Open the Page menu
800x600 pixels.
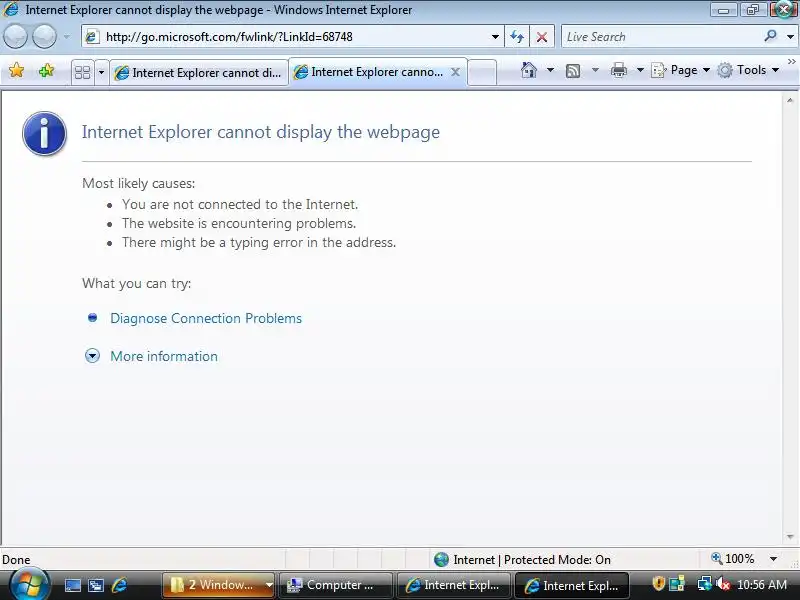681,70
